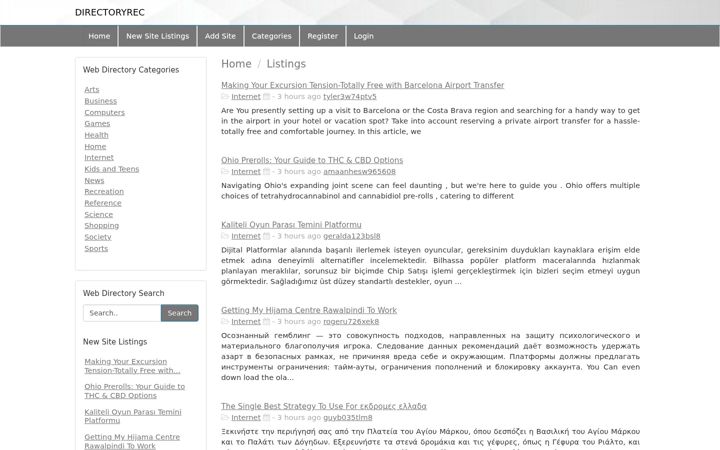Image resolution: width=720 pixels, height=450 pixels.
Task: Select the Shopping category
Action: (x=101, y=225)
